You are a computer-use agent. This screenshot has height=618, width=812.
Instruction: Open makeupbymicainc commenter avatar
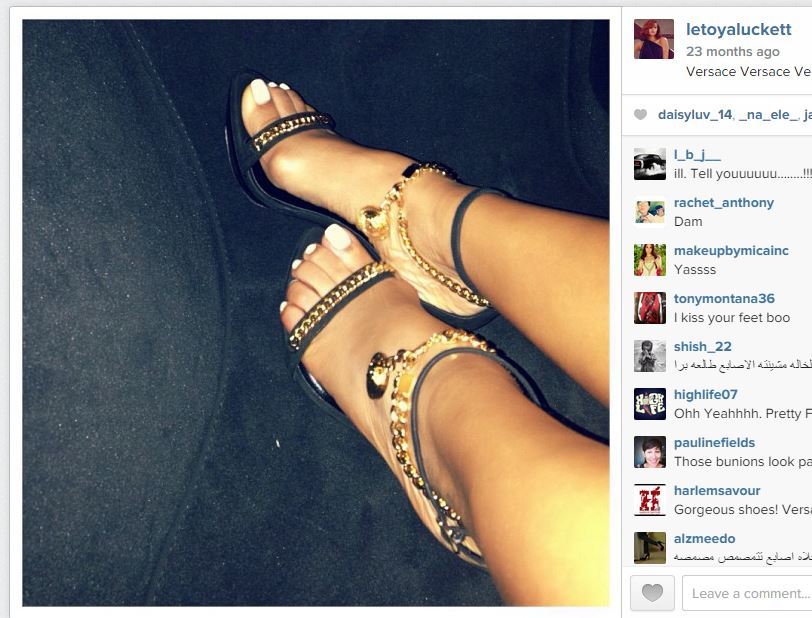pos(650,260)
